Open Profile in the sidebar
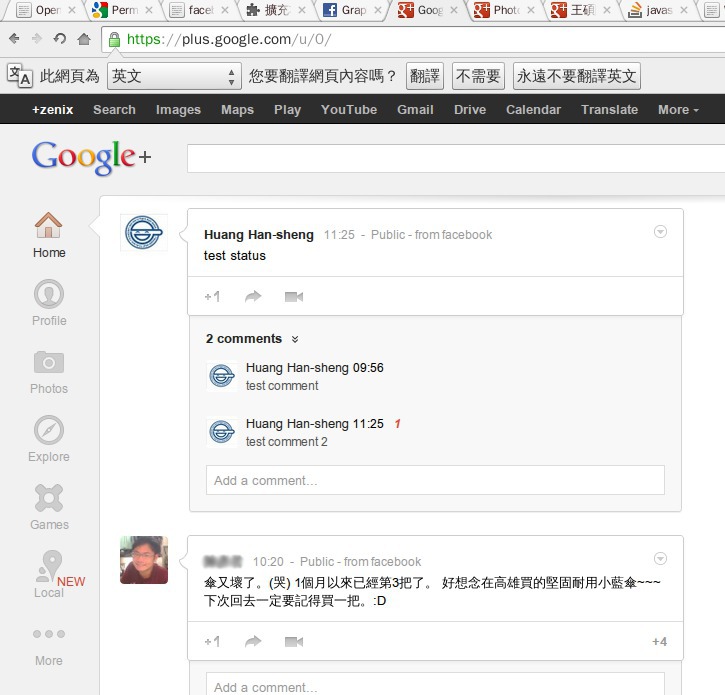Viewport: 725px width, 695px height. coord(49,303)
